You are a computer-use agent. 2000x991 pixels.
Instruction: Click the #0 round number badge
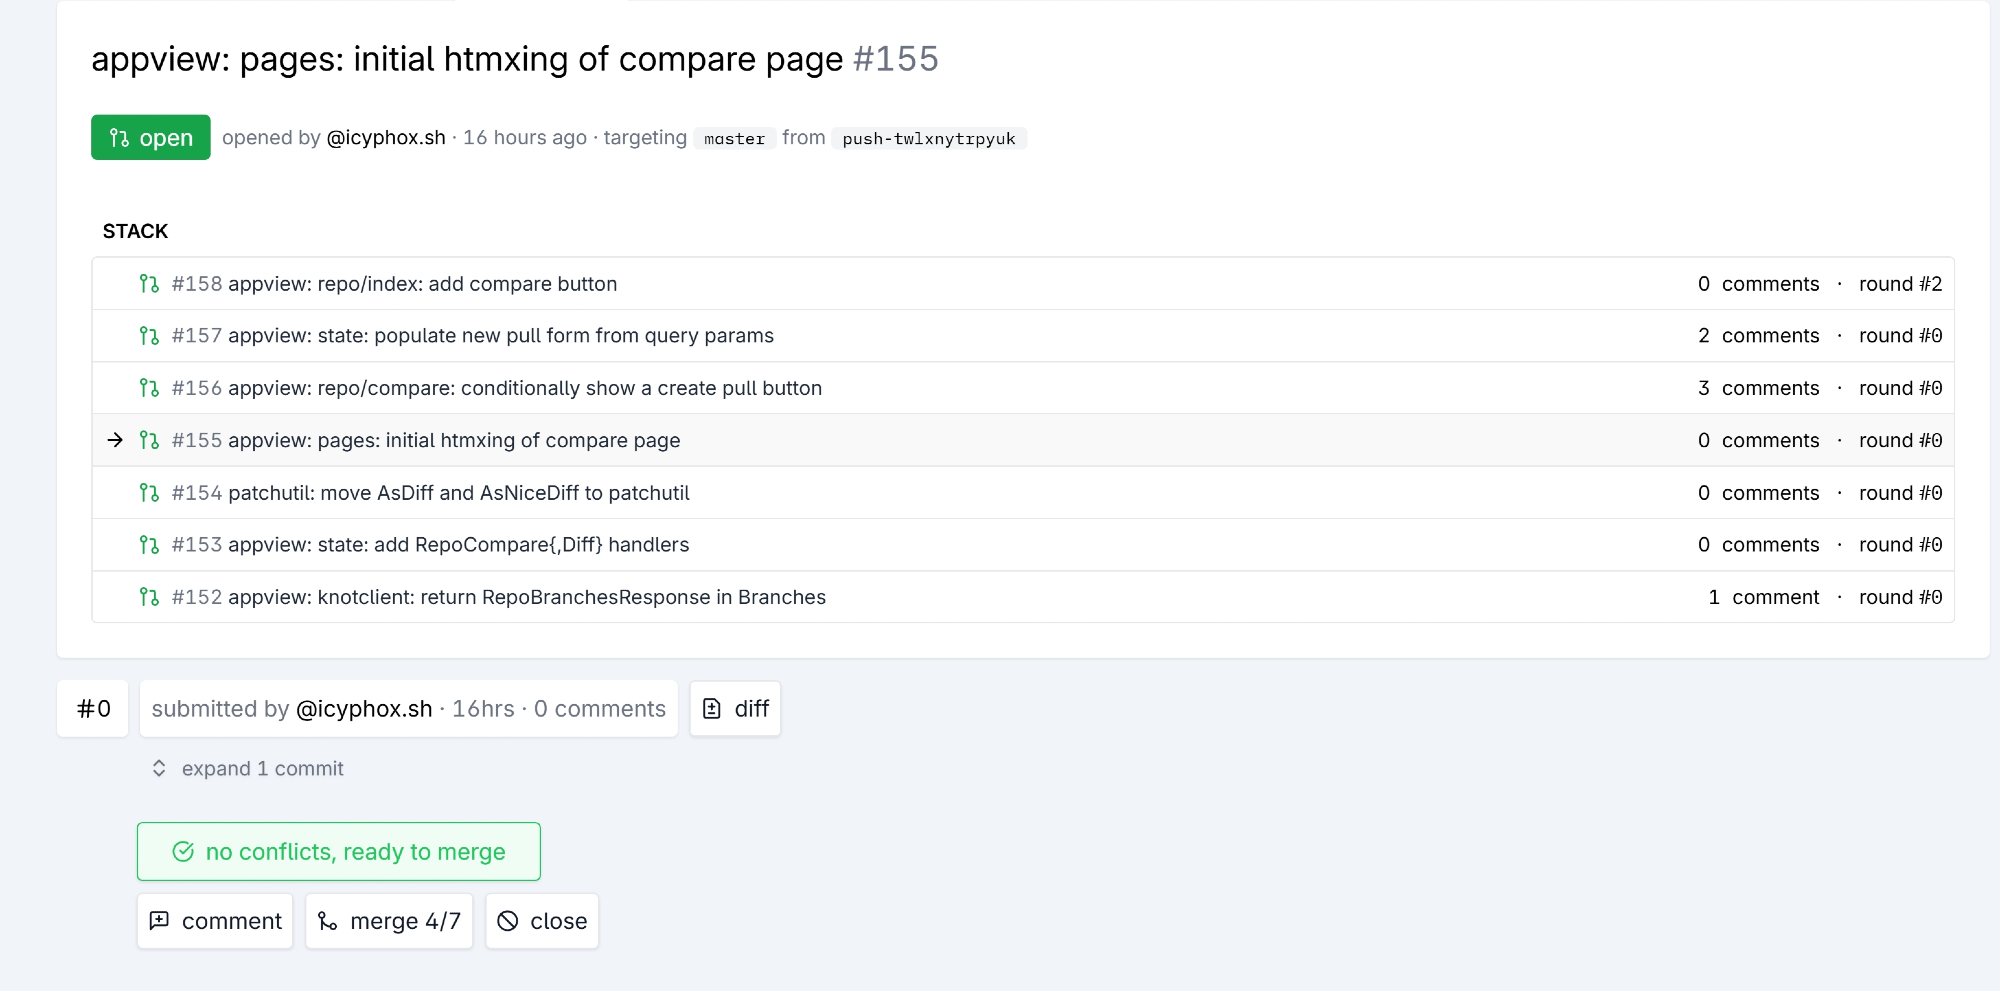[x=93, y=709]
